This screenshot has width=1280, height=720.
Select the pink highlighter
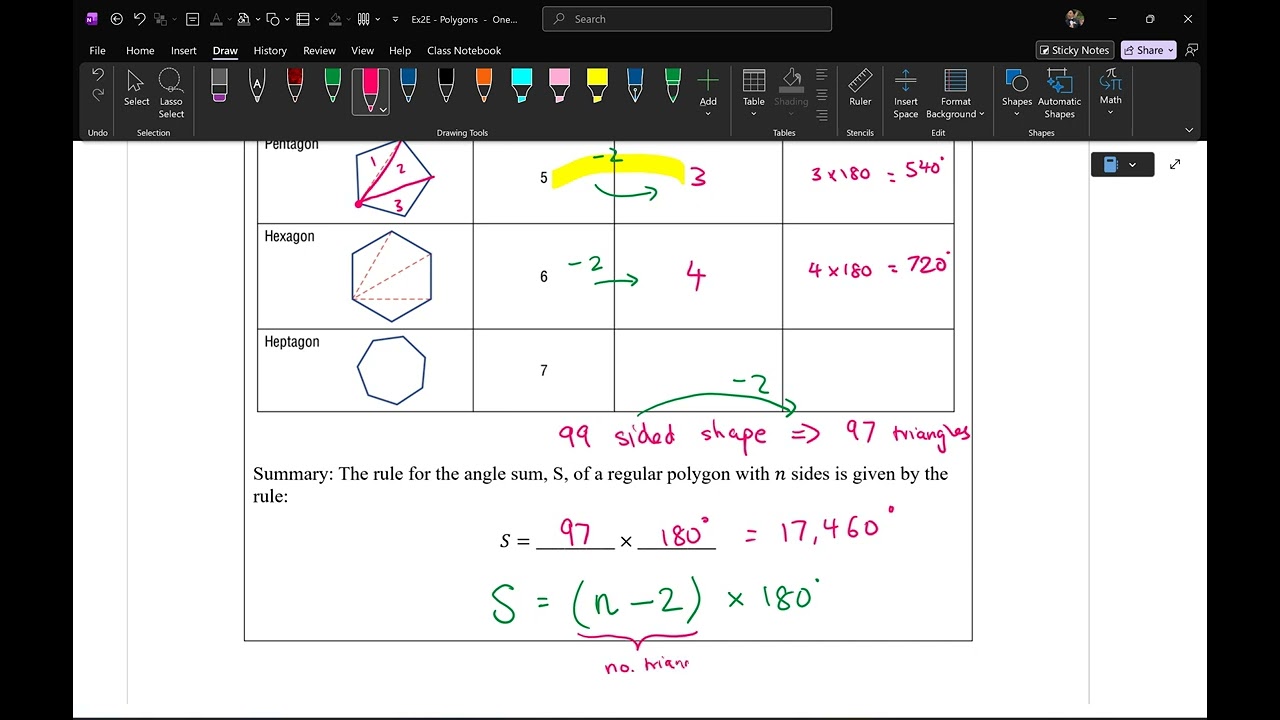click(560, 85)
